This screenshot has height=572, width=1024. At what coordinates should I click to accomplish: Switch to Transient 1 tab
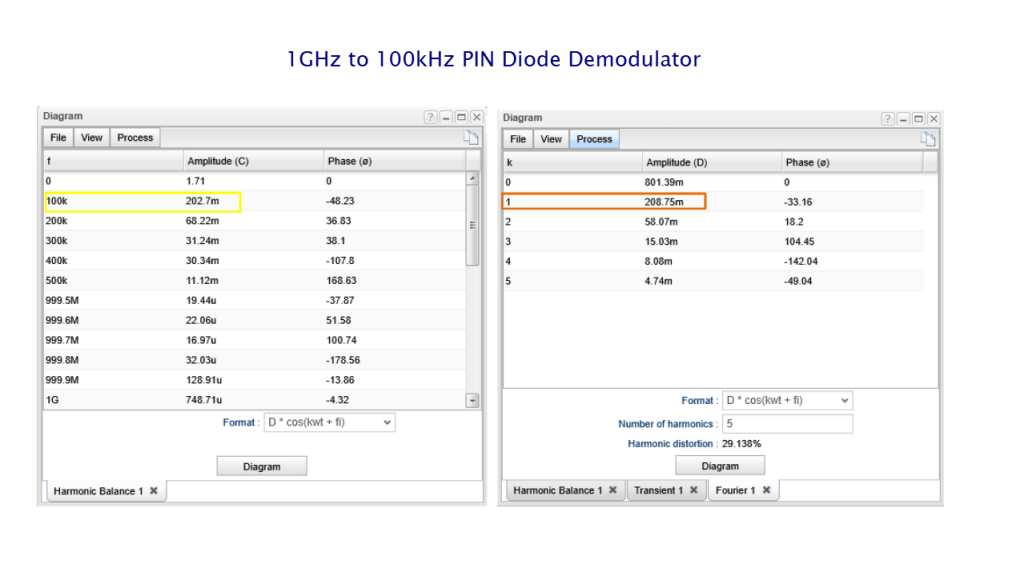click(x=658, y=490)
